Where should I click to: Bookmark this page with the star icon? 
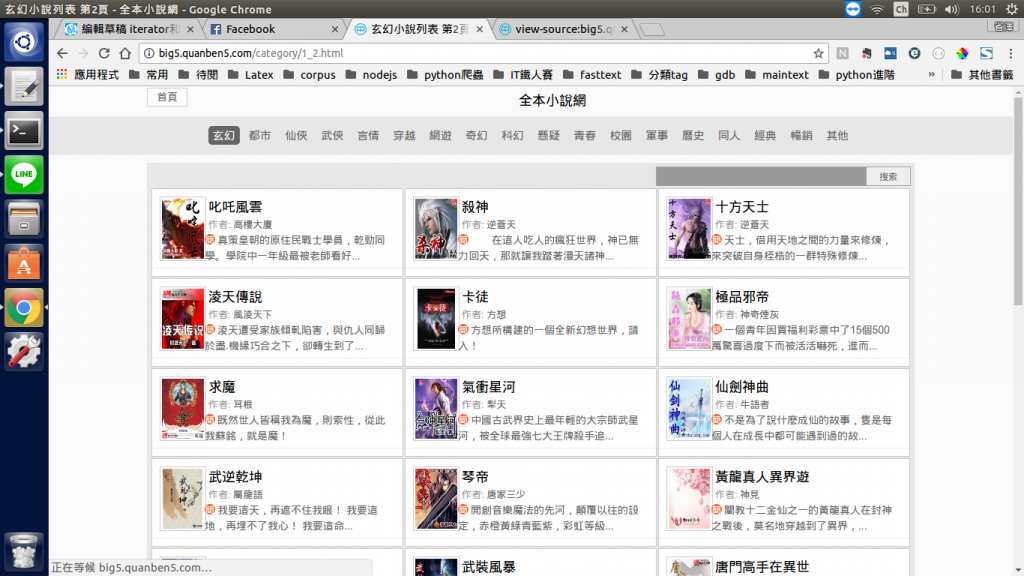pos(818,54)
